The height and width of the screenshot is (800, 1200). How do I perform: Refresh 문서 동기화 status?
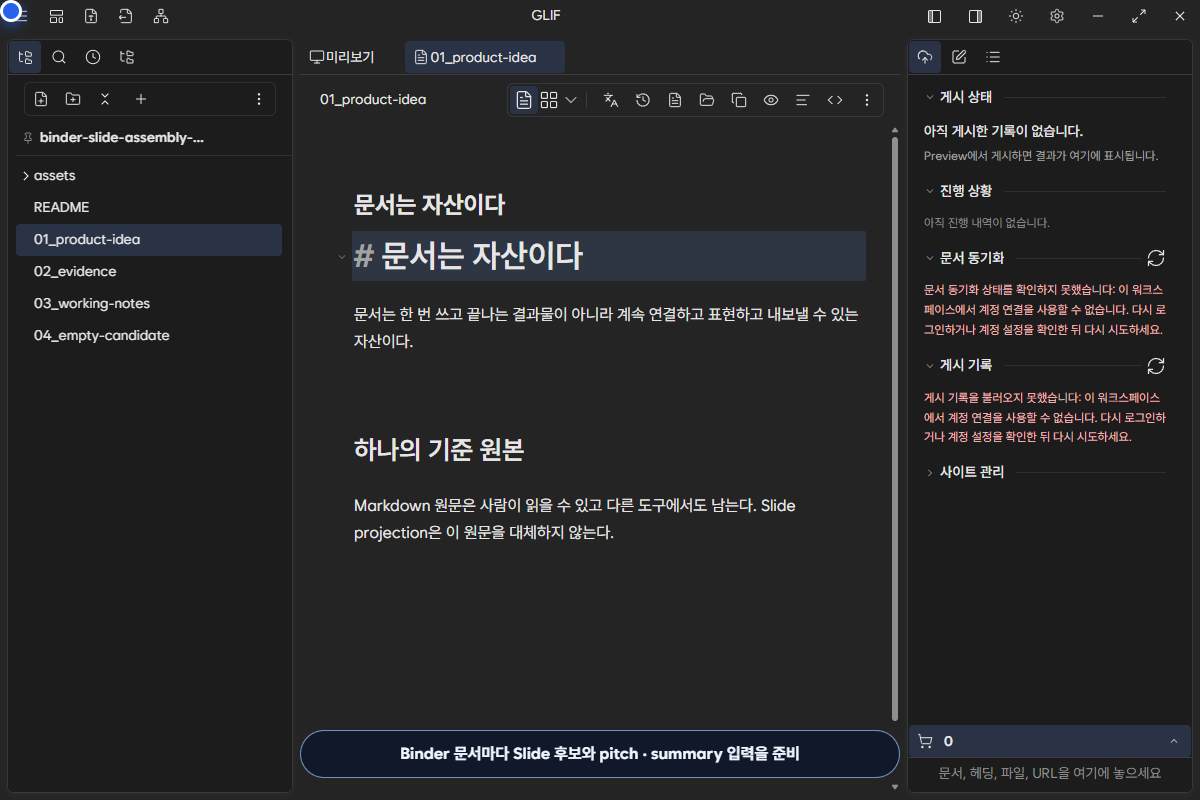pos(1156,258)
